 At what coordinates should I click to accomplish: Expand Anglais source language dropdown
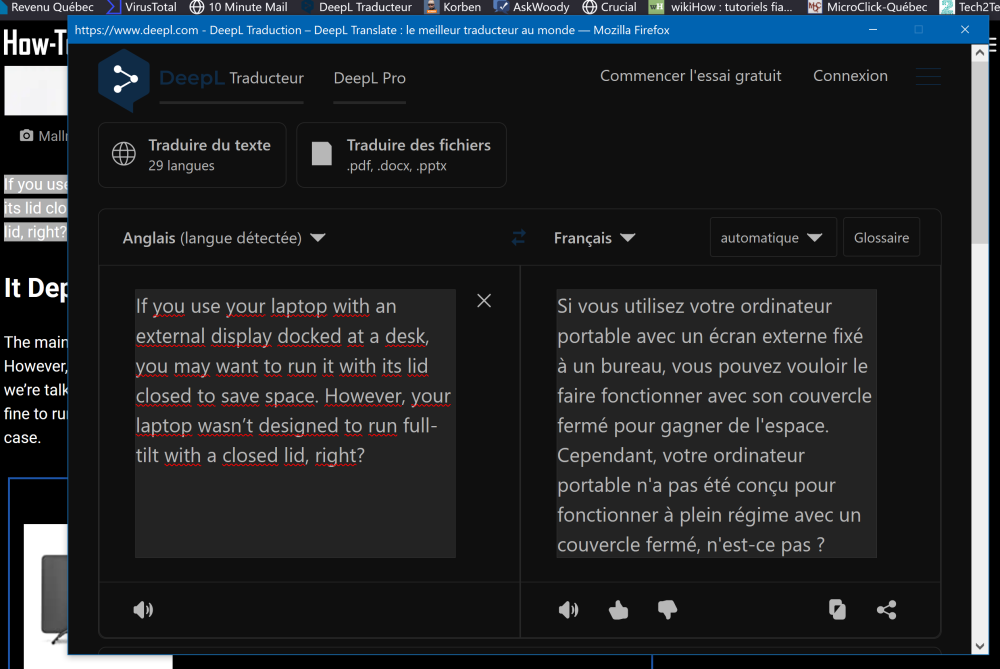click(224, 238)
